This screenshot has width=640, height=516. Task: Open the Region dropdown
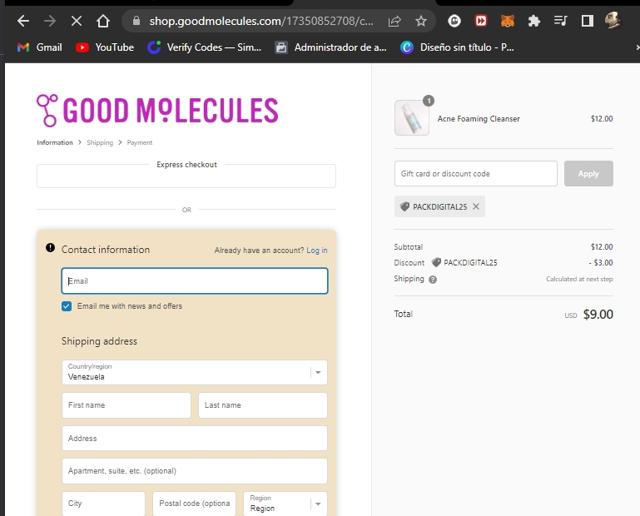click(x=286, y=504)
